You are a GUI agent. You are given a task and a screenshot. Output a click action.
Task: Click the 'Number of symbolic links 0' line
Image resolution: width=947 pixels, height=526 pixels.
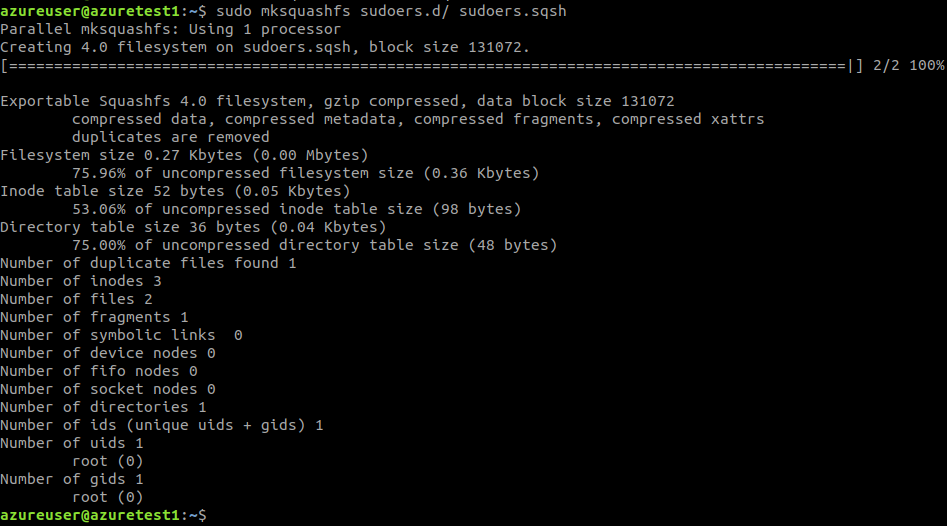121,335
